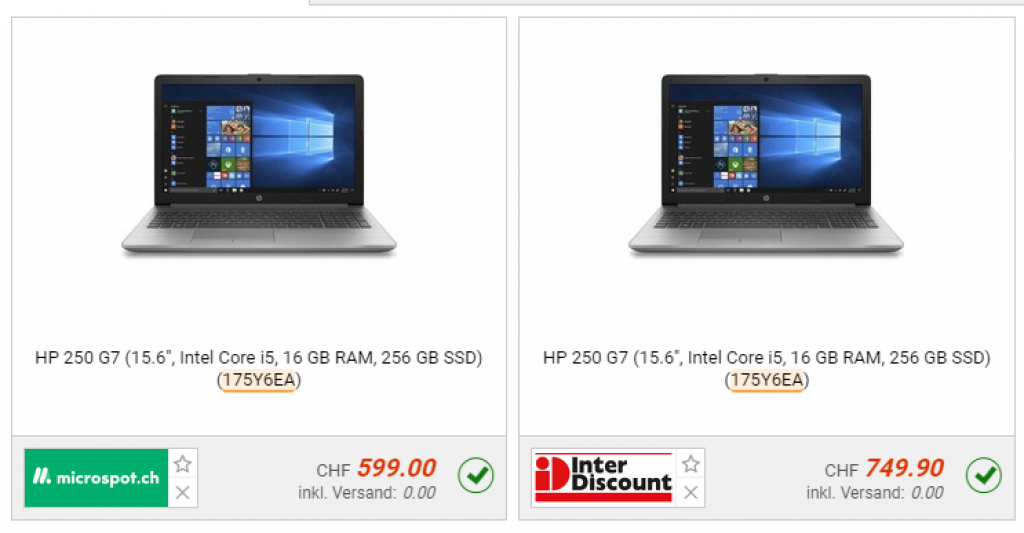Click inkl. Versand 0.00 under 749.90 price
Screen dimensions: 1024x533
(x=875, y=493)
